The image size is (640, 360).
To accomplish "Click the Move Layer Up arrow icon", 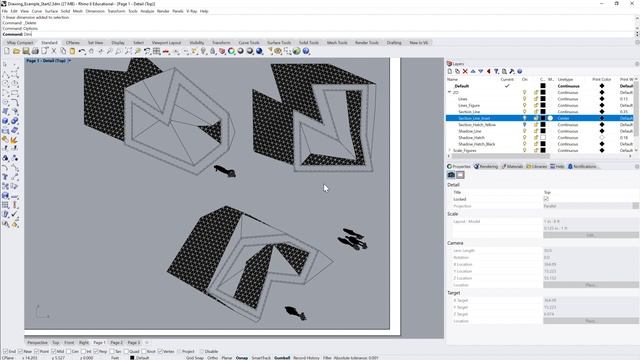I will 473,71.
